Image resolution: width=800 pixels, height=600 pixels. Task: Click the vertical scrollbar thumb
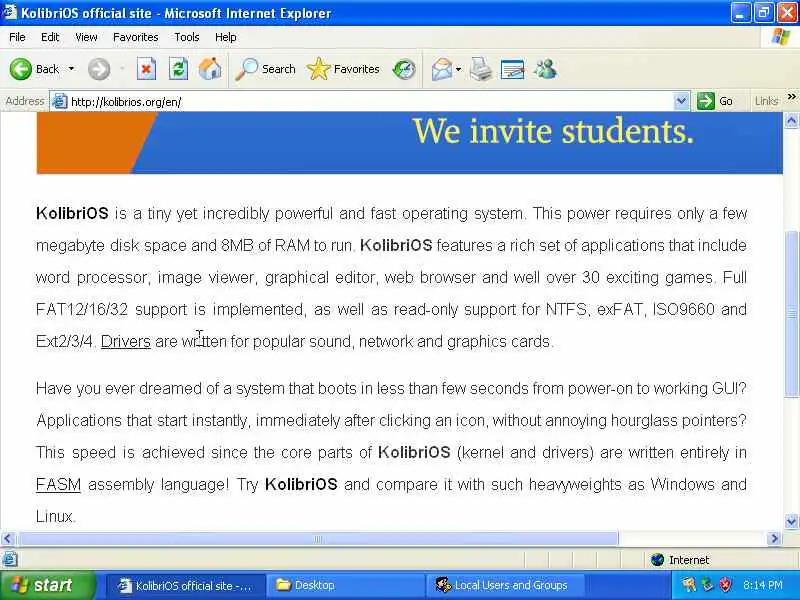[791, 313]
